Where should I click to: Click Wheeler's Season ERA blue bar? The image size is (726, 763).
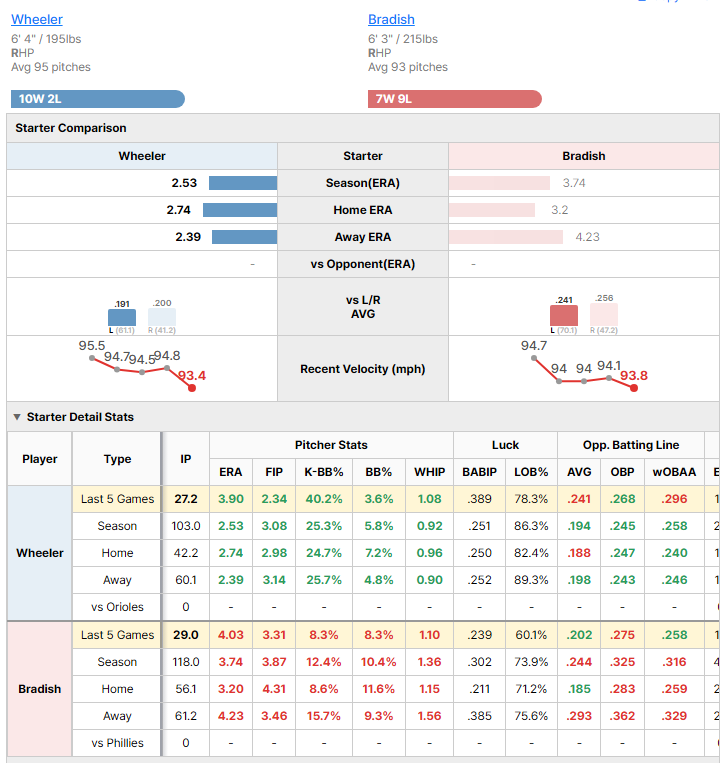click(x=243, y=183)
